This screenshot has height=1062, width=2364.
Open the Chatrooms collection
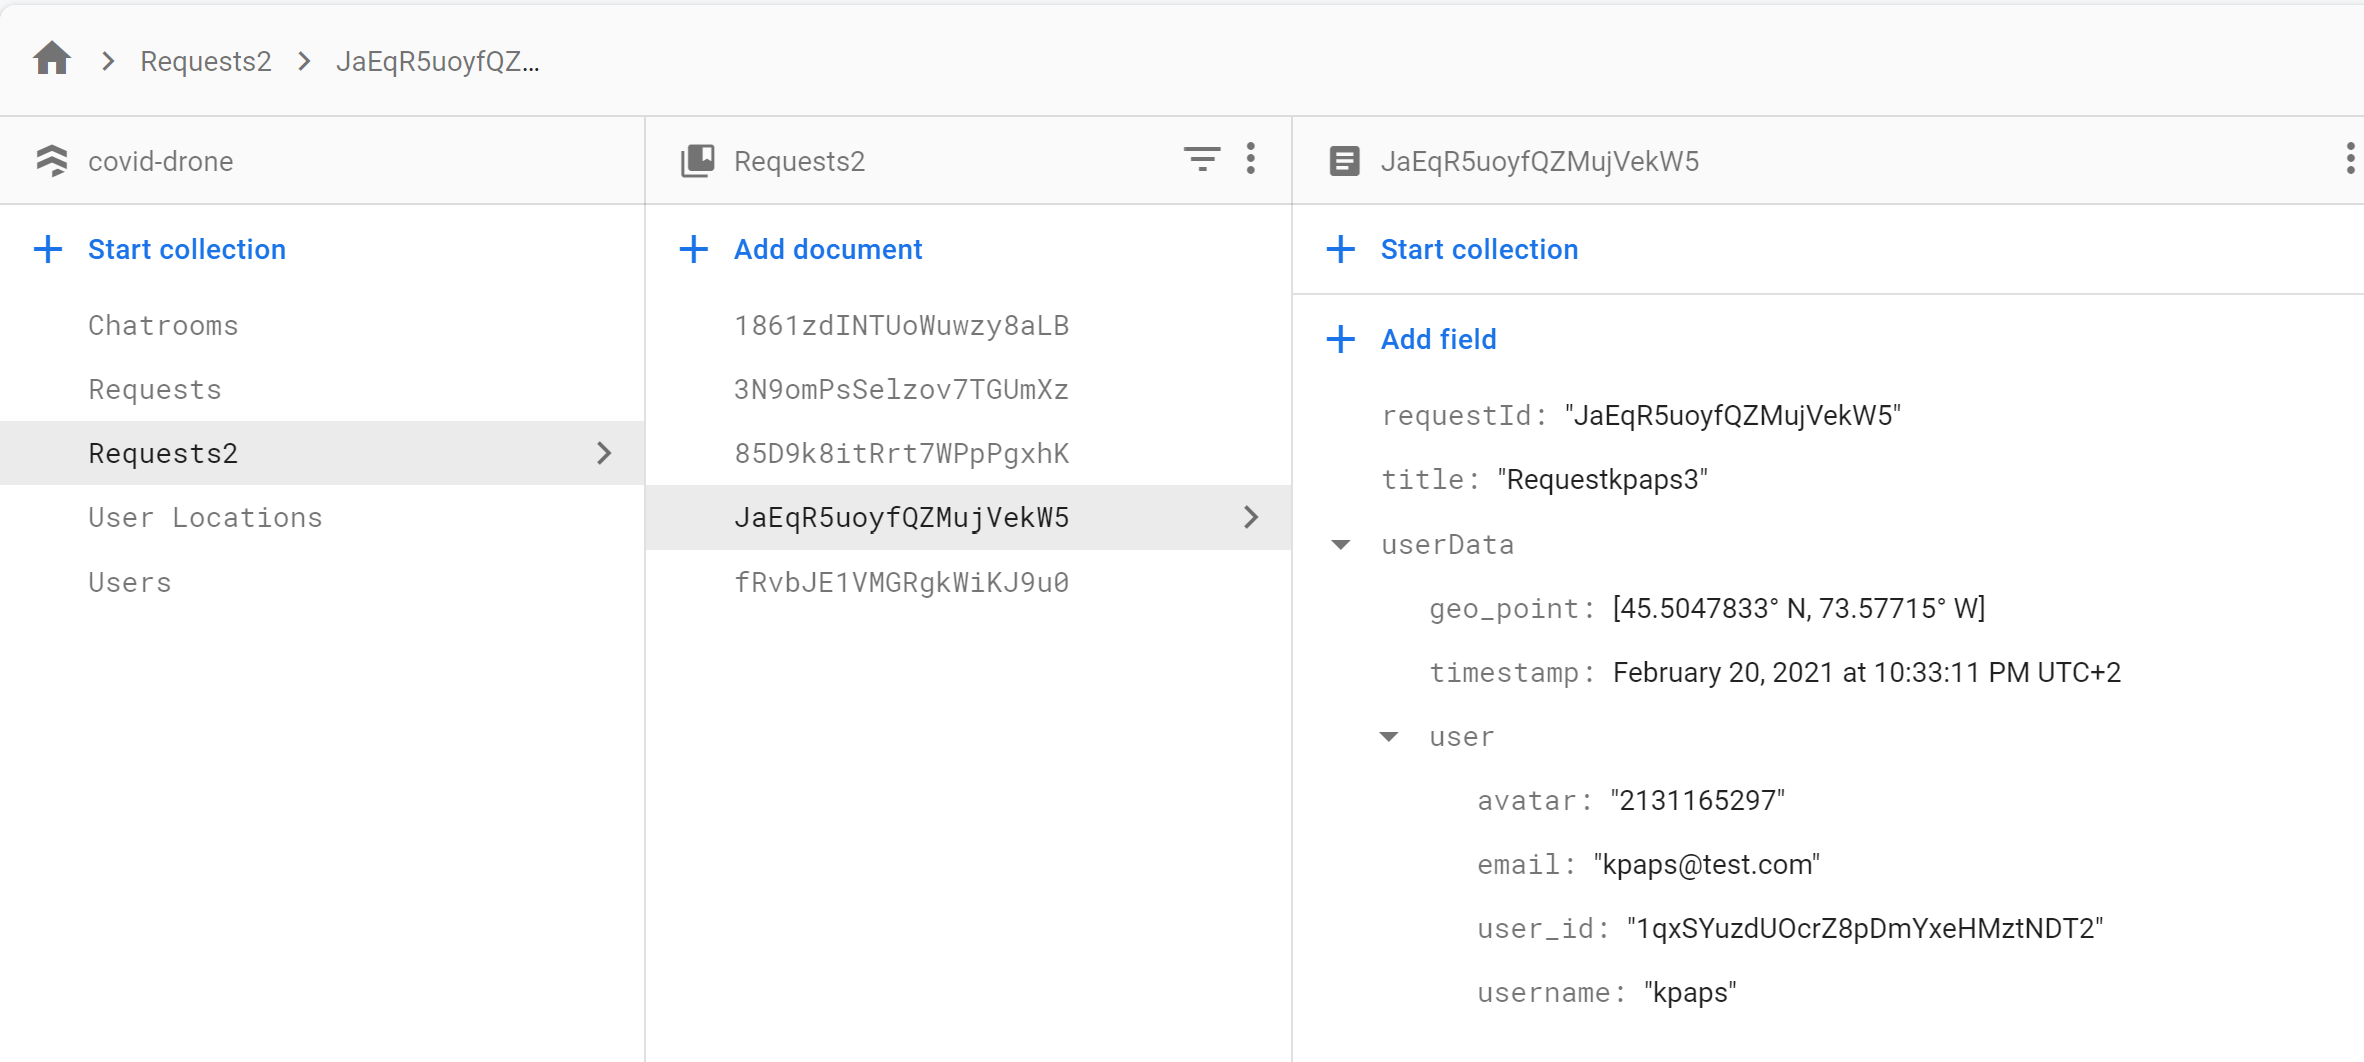(x=163, y=325)
